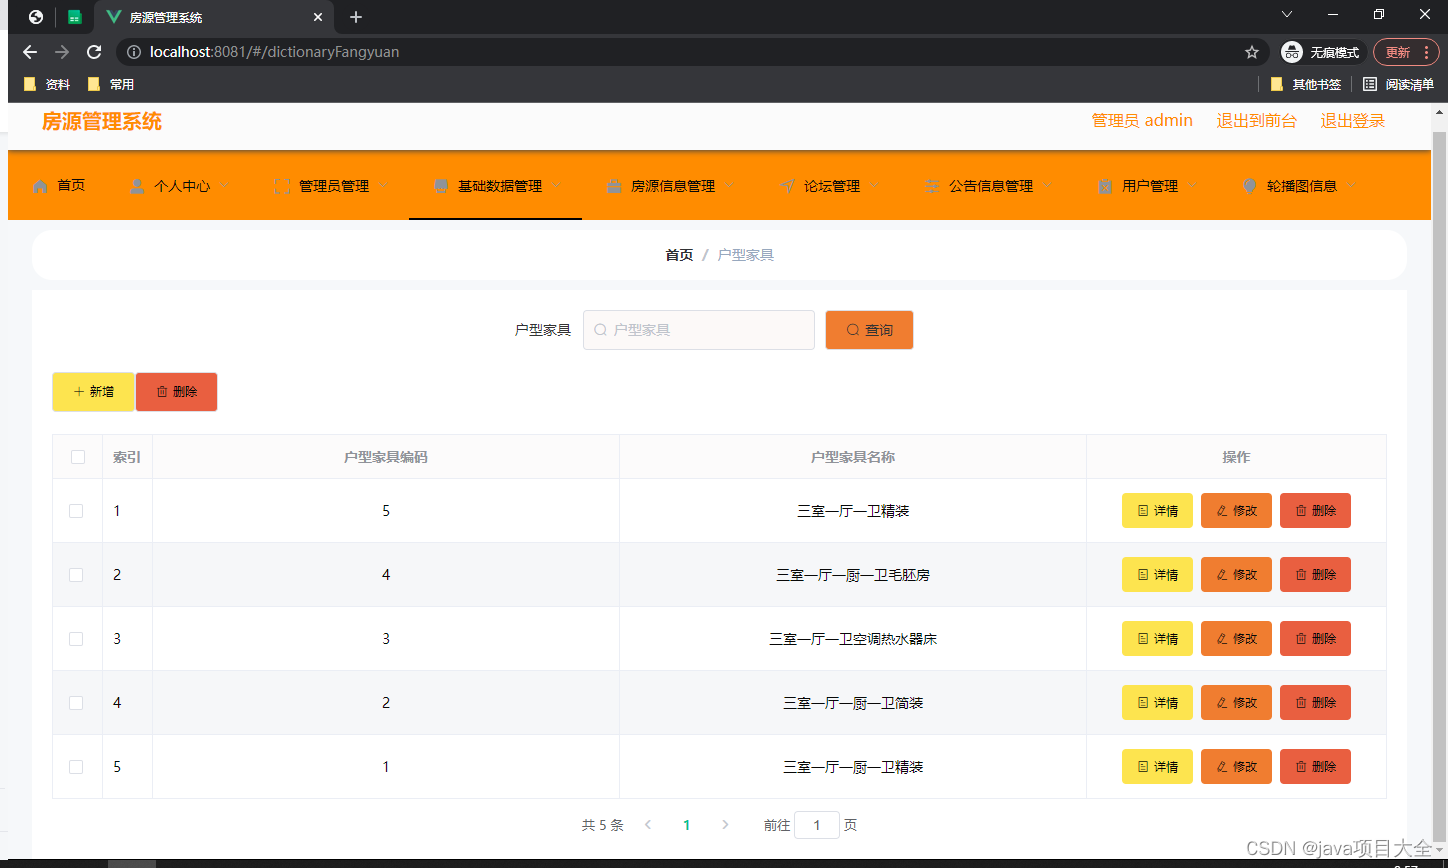Screen dimensions: 1448x868
Task: Go to next page with right arrow
Action: 725,825
